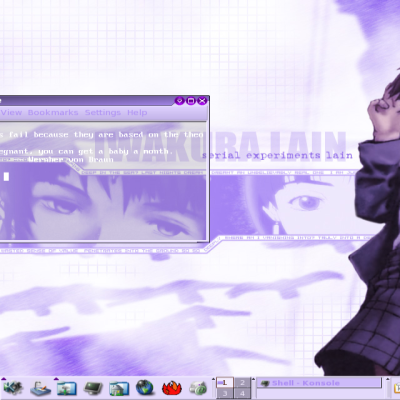Viewport: 400px width, 400px height.
Task: Expand the arrow above the K menu
Action: pos(4,379)
